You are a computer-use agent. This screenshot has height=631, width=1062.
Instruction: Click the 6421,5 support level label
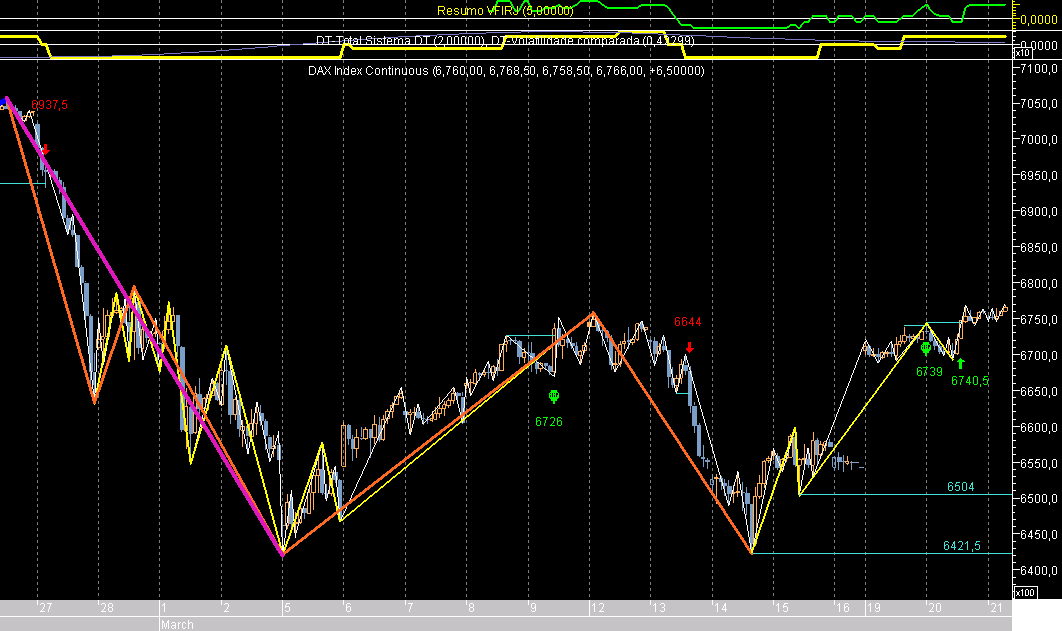[963, 547]
